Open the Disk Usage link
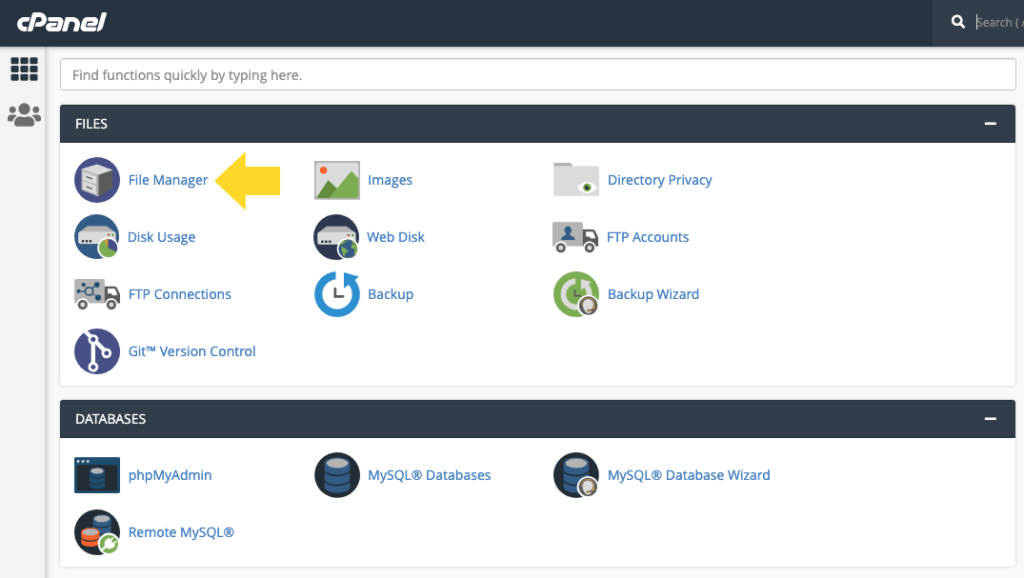 161,236
